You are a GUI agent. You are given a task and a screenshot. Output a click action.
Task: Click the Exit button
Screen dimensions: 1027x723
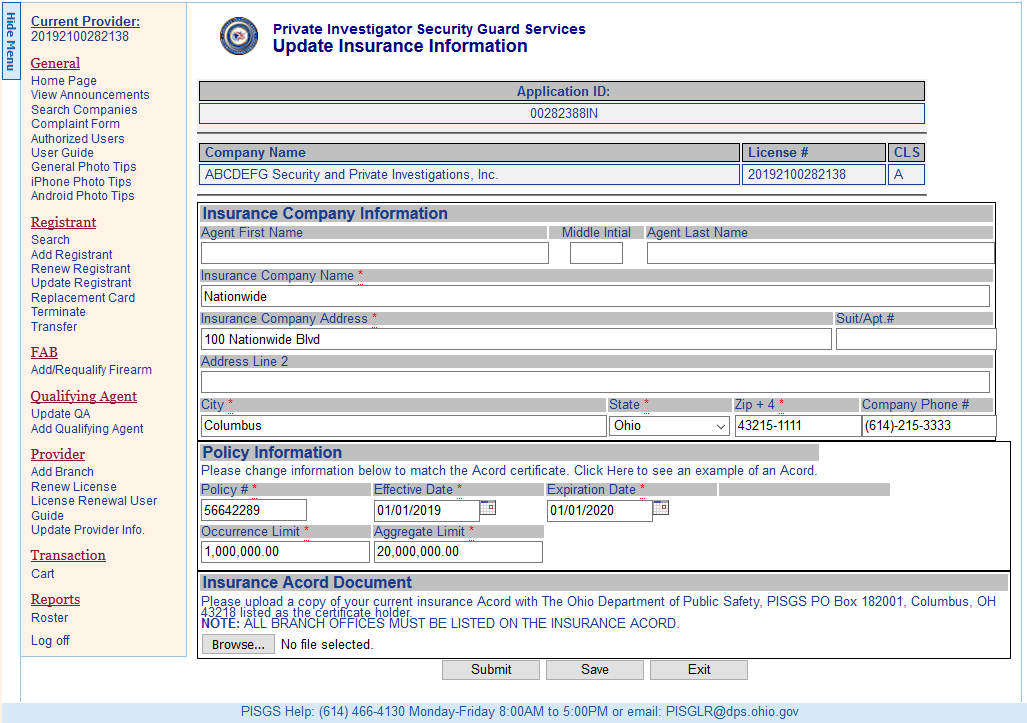click(699, 670)
